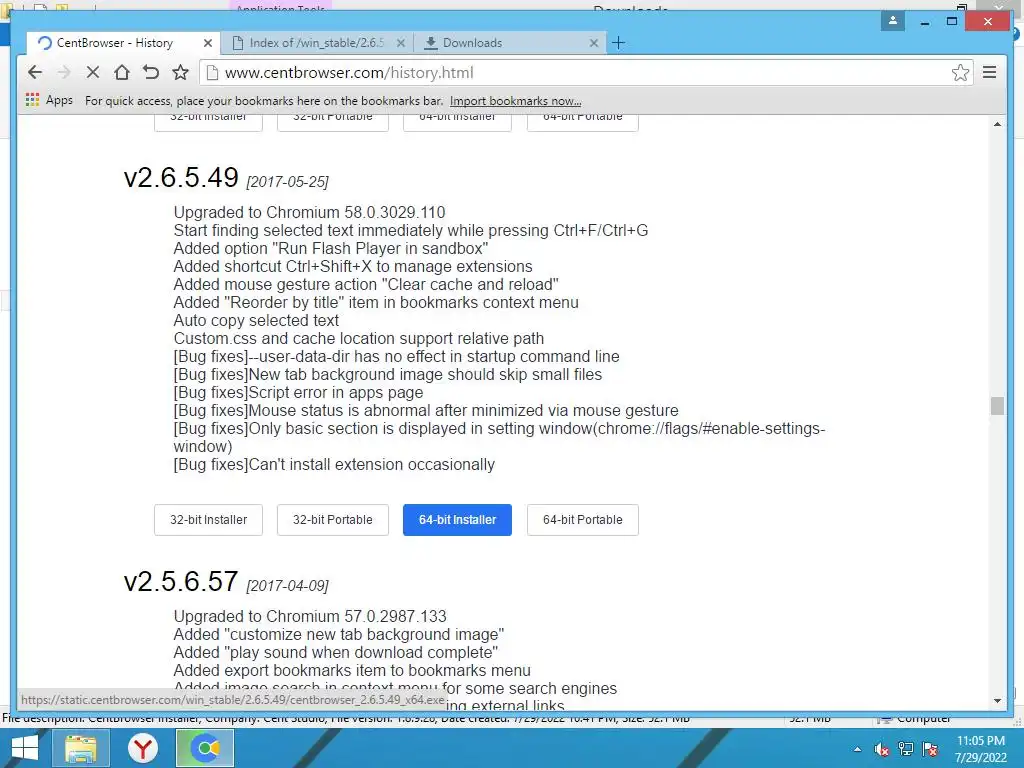
Task: Open the Windows Start button
Action: 24,748
